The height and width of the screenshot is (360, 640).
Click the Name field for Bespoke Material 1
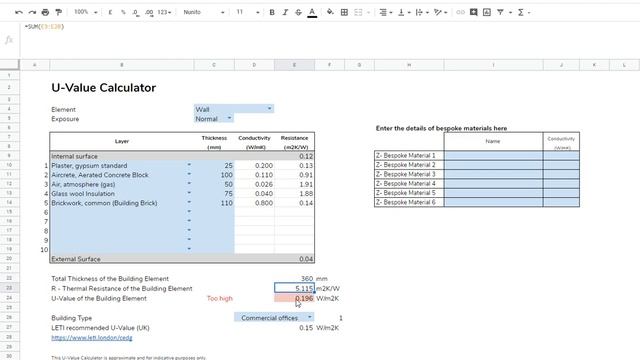(493, 156)
